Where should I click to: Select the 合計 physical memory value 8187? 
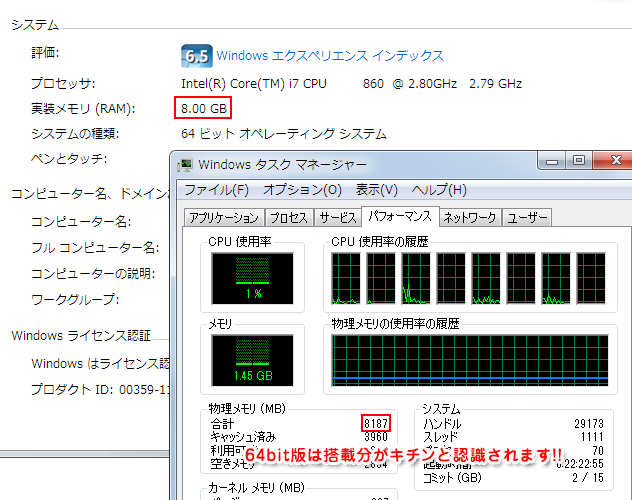point(376,423)
